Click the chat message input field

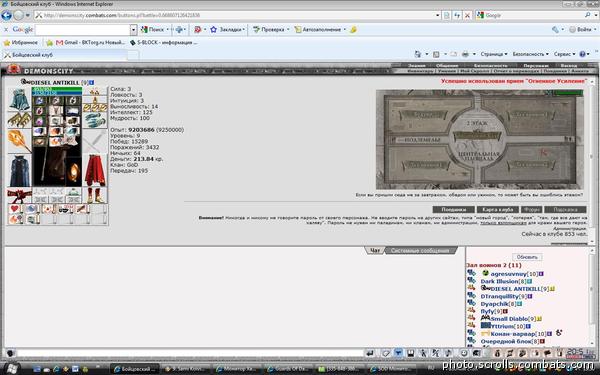pyautogui.click(x=189, y=353)
